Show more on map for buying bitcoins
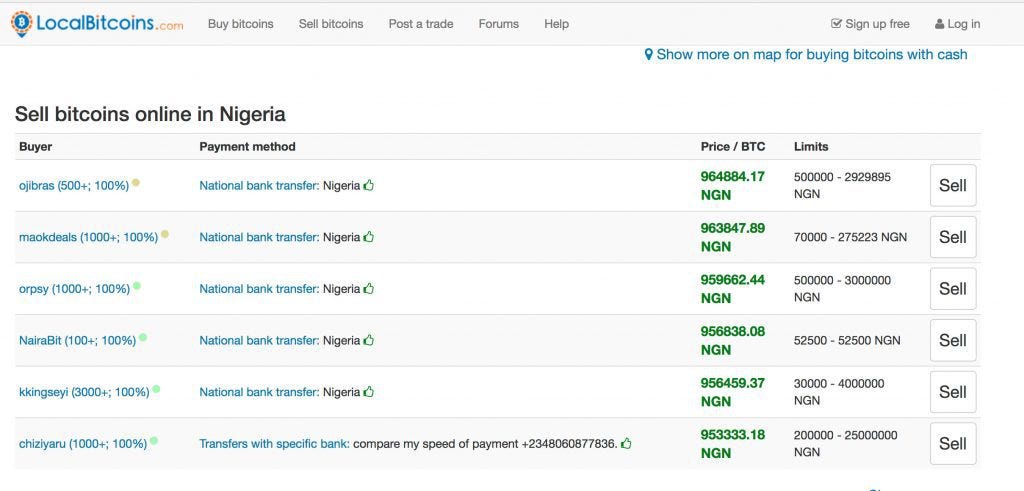 coord(812,55)
